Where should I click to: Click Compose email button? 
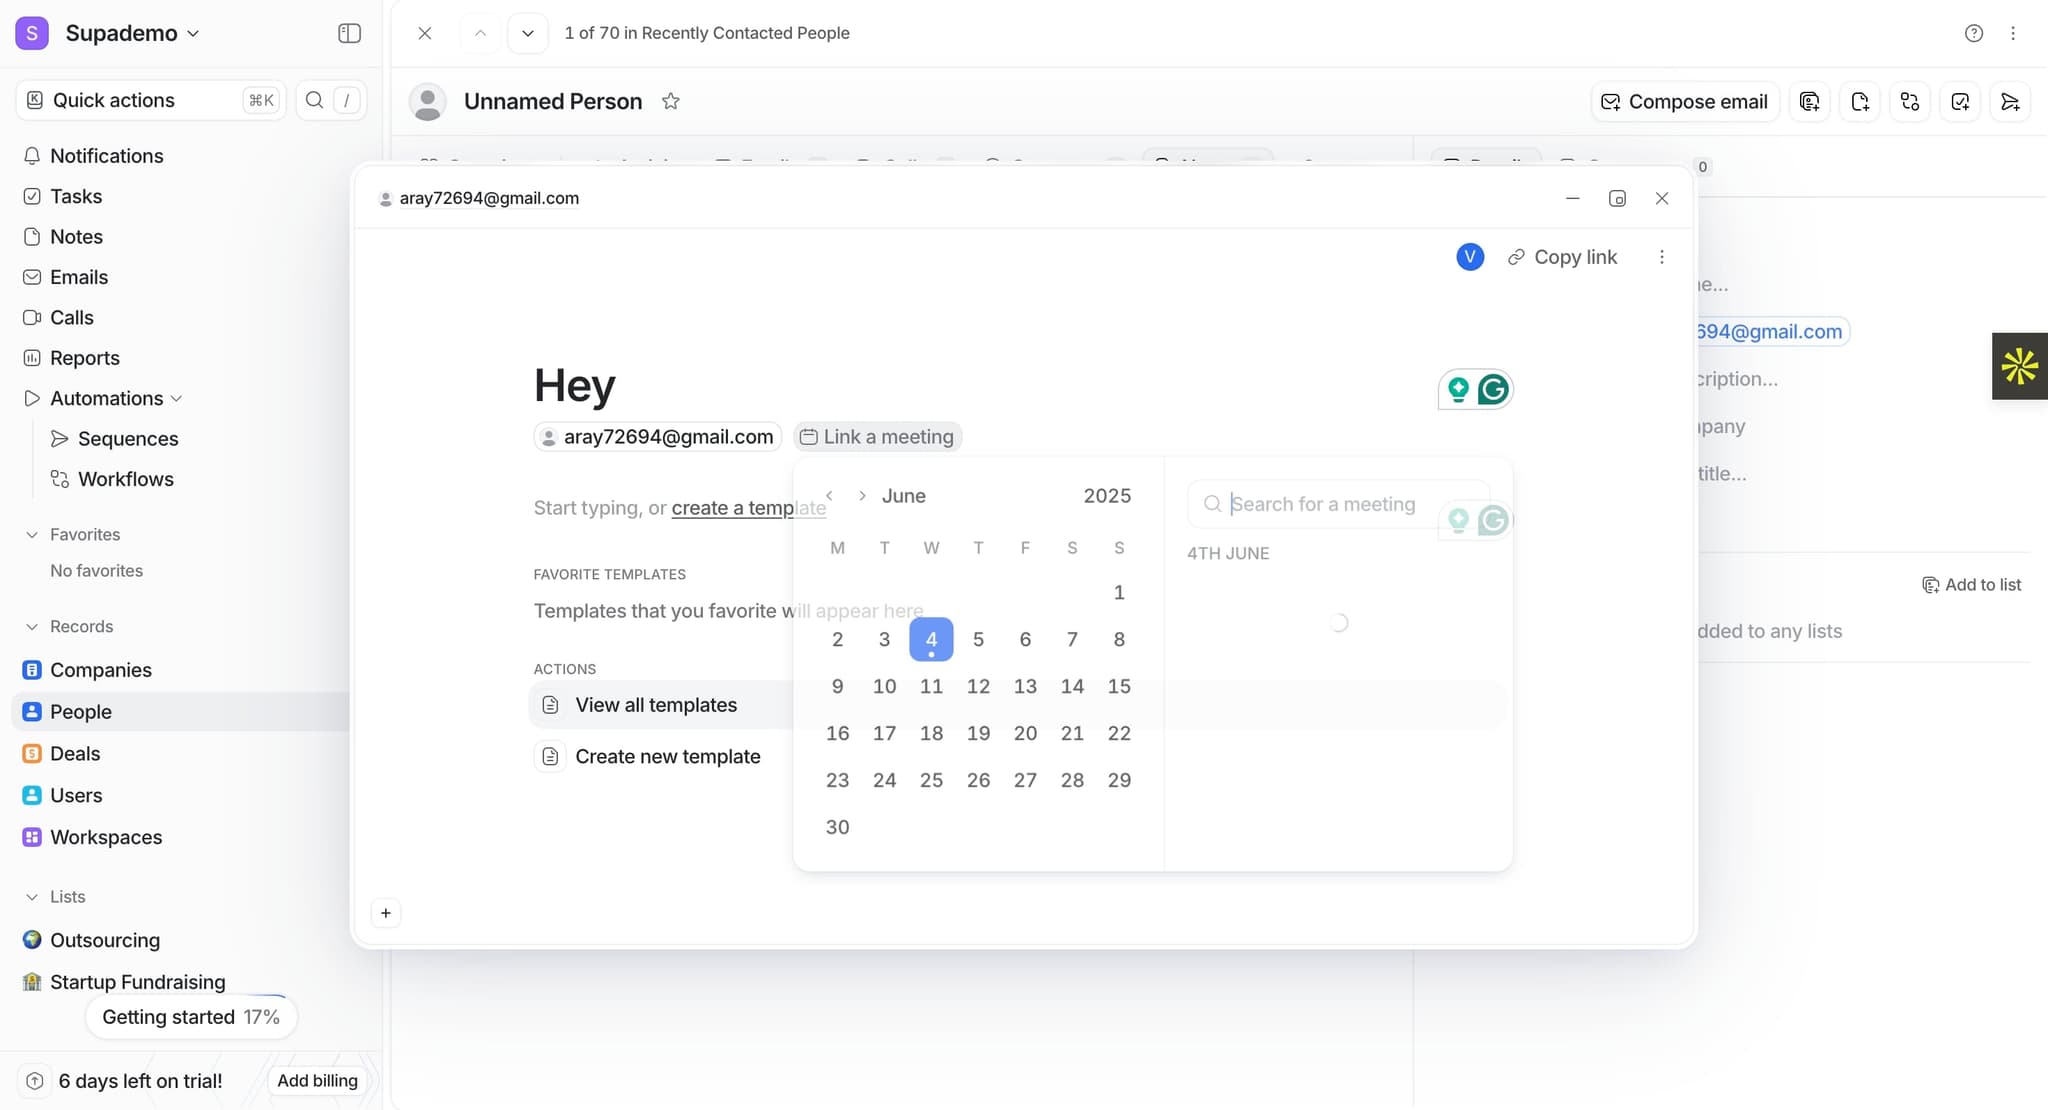click(1685, 102)
